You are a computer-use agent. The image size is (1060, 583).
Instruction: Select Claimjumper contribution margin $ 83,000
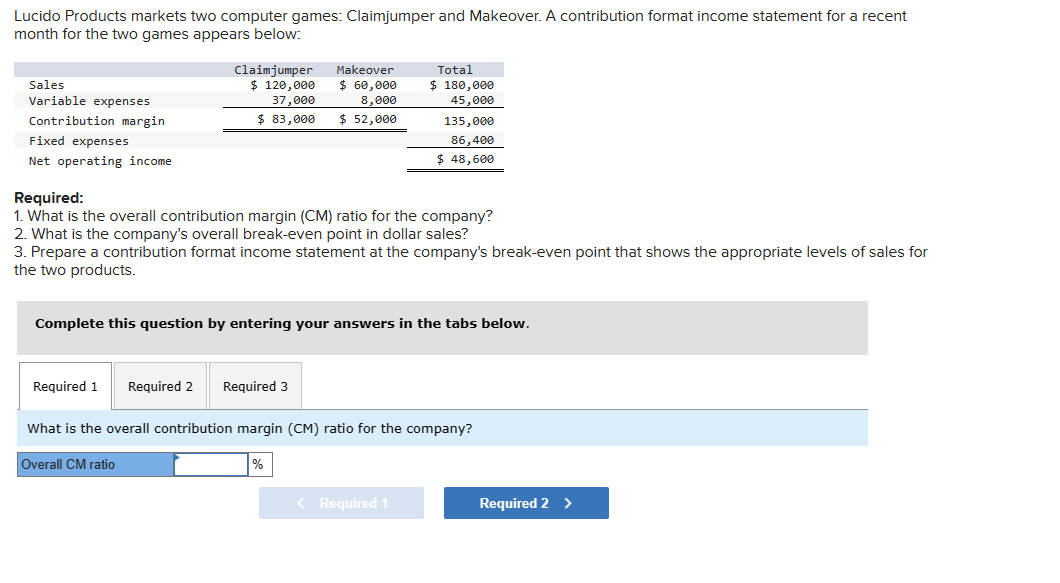(x=286, y=119)
